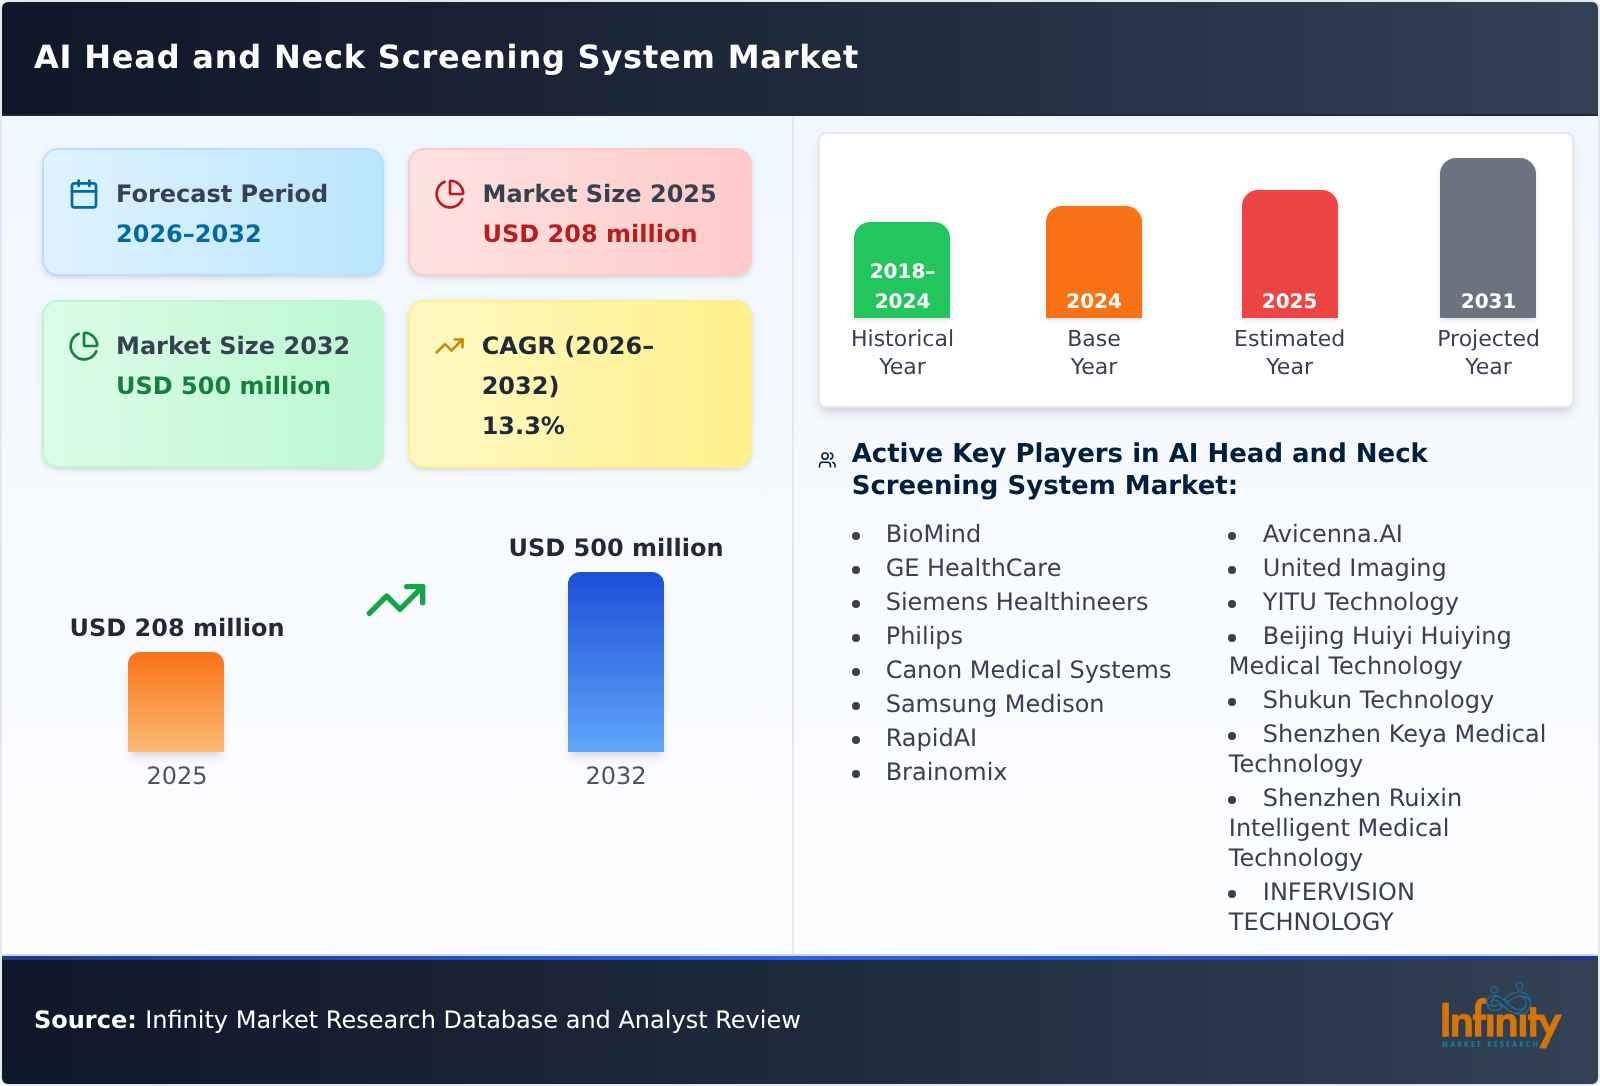Click 'GE HealthCare' in the key players list
1600x1086 pixels.
pyautogui.click(x=973, y=568)
